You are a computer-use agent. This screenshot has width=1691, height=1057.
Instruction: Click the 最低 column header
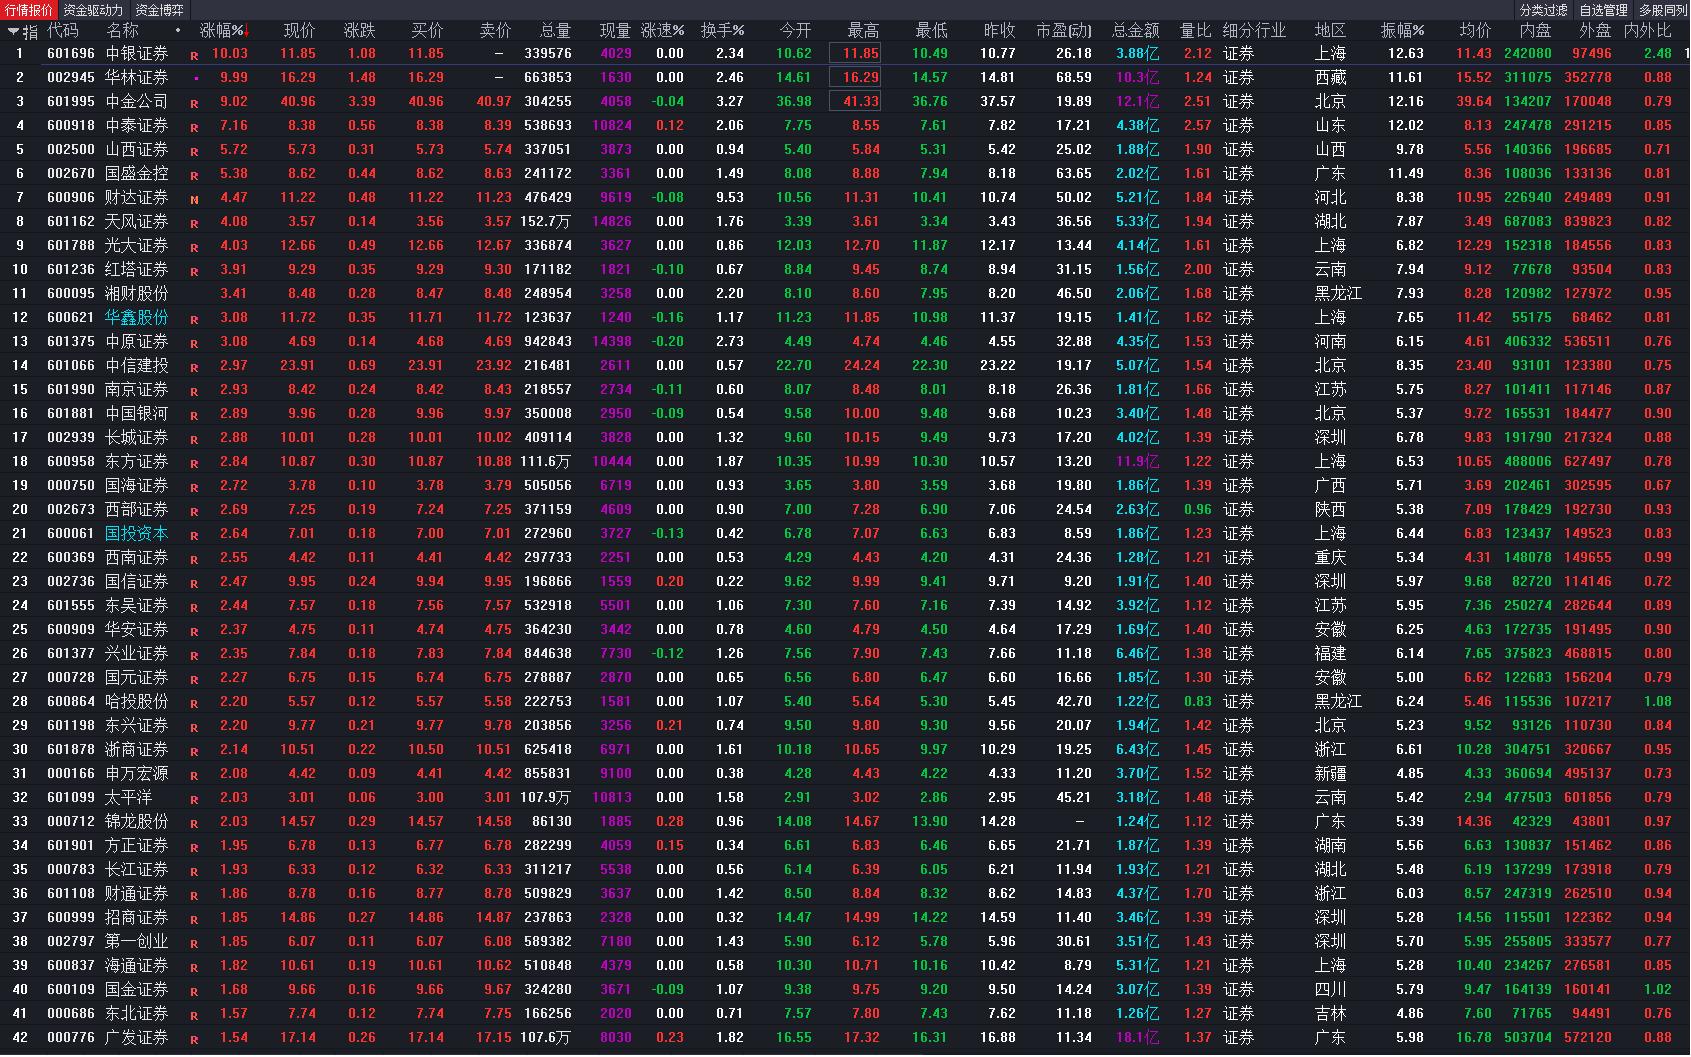pos(931,31)
